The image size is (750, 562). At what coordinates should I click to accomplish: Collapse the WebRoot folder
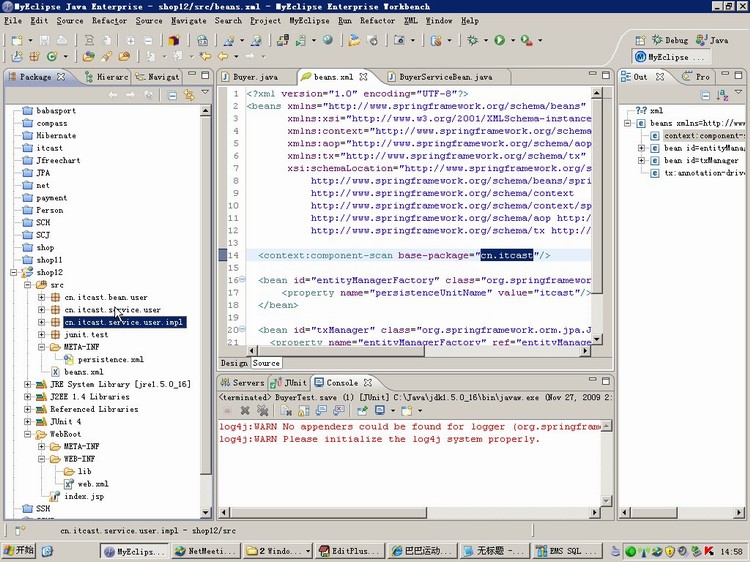tap(27, 434)
